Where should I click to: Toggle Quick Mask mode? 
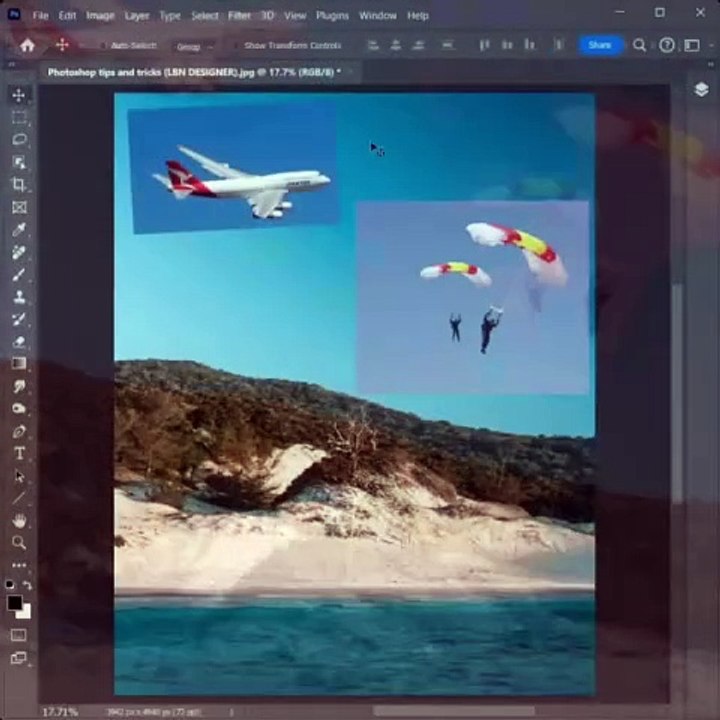18,635
